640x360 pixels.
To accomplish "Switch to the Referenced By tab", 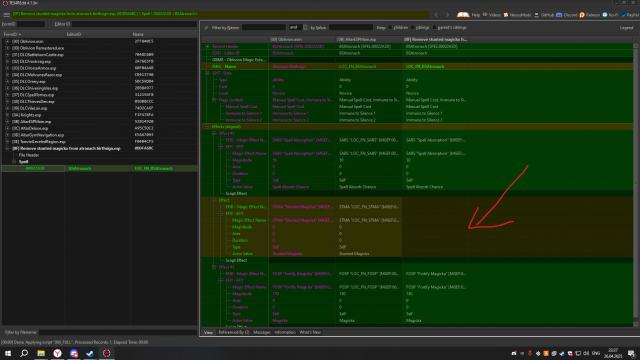I will point(233,332).
